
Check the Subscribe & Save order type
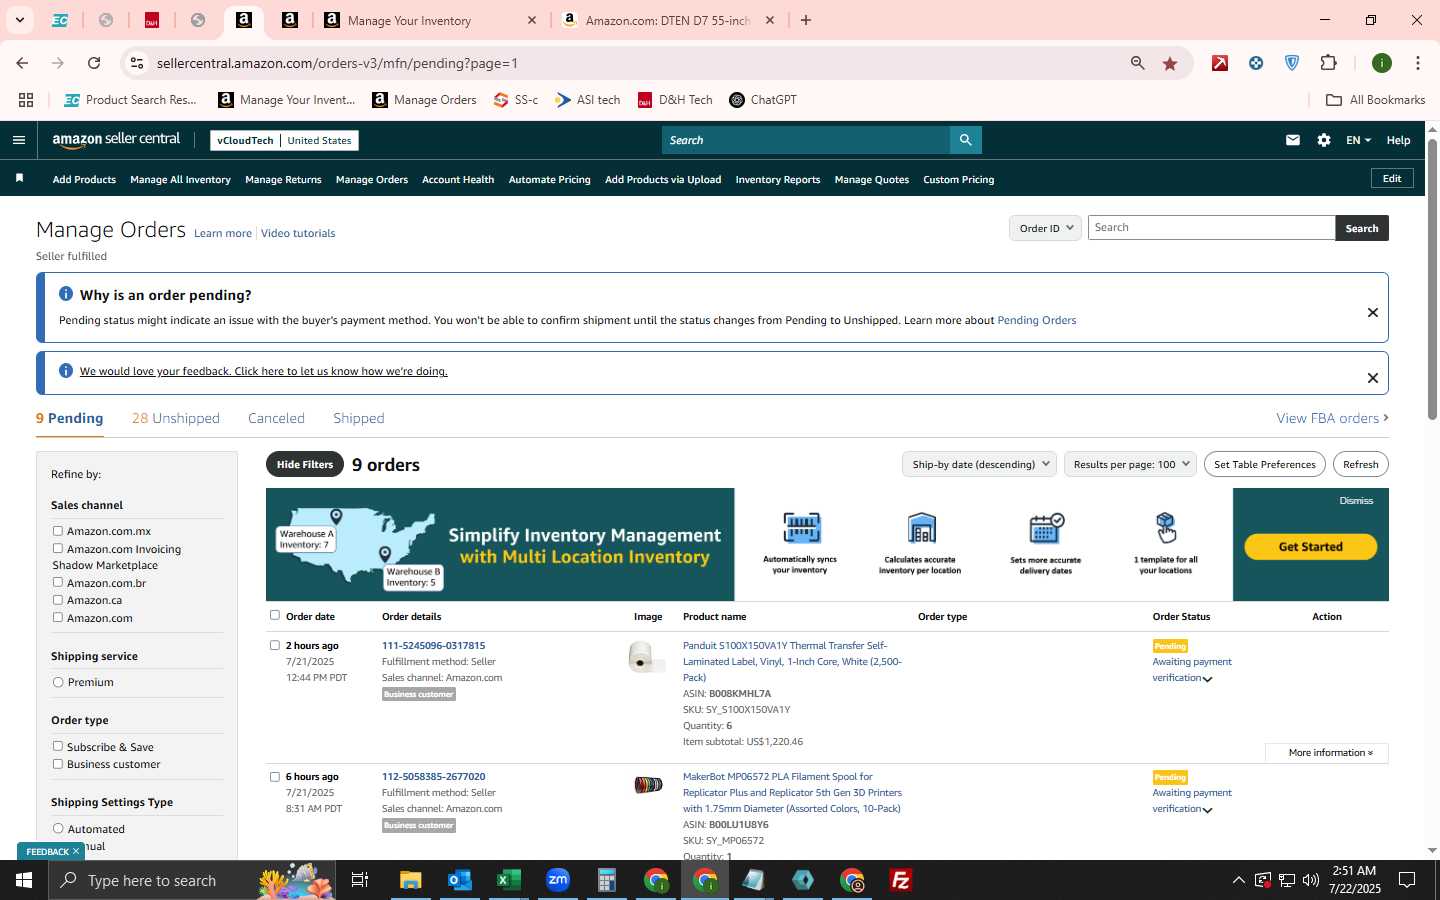pyautogui.click(x=58, y=746)
